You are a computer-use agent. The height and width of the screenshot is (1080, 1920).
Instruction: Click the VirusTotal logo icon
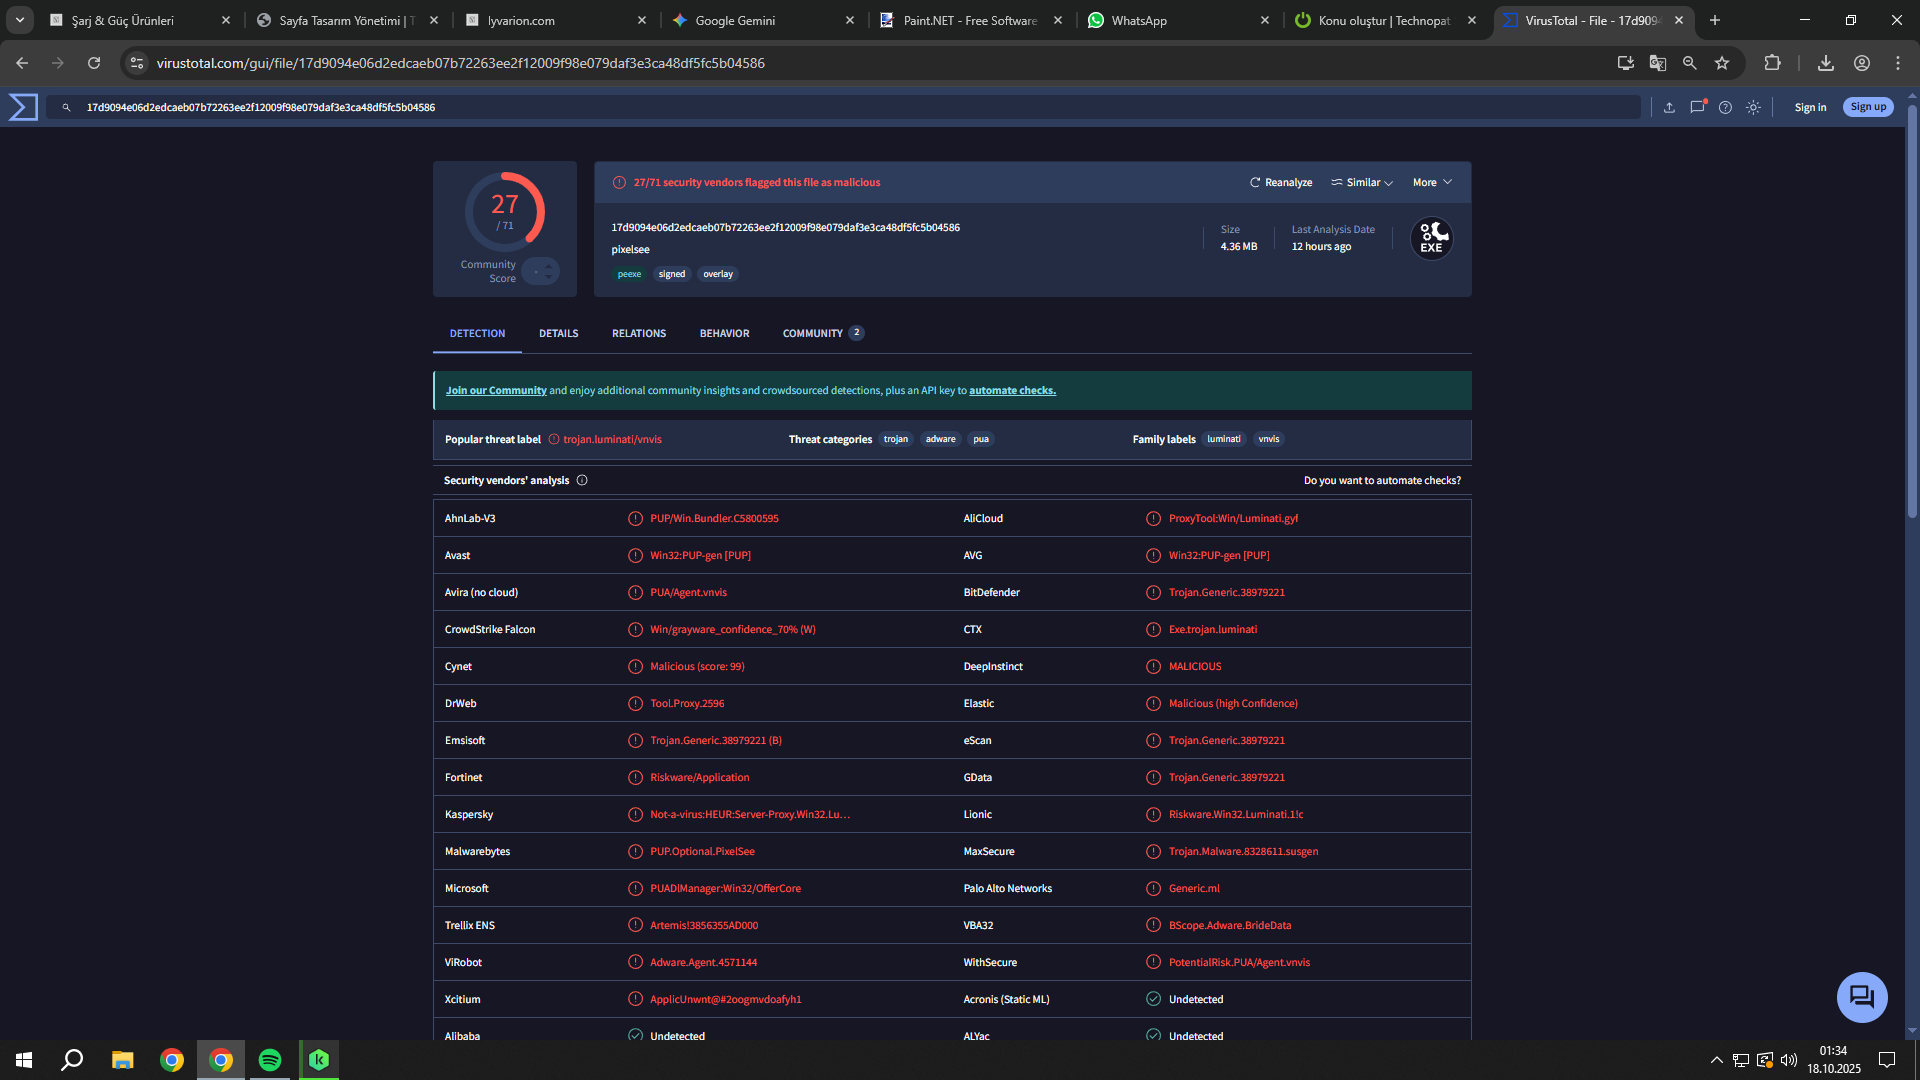pos(23,107)
